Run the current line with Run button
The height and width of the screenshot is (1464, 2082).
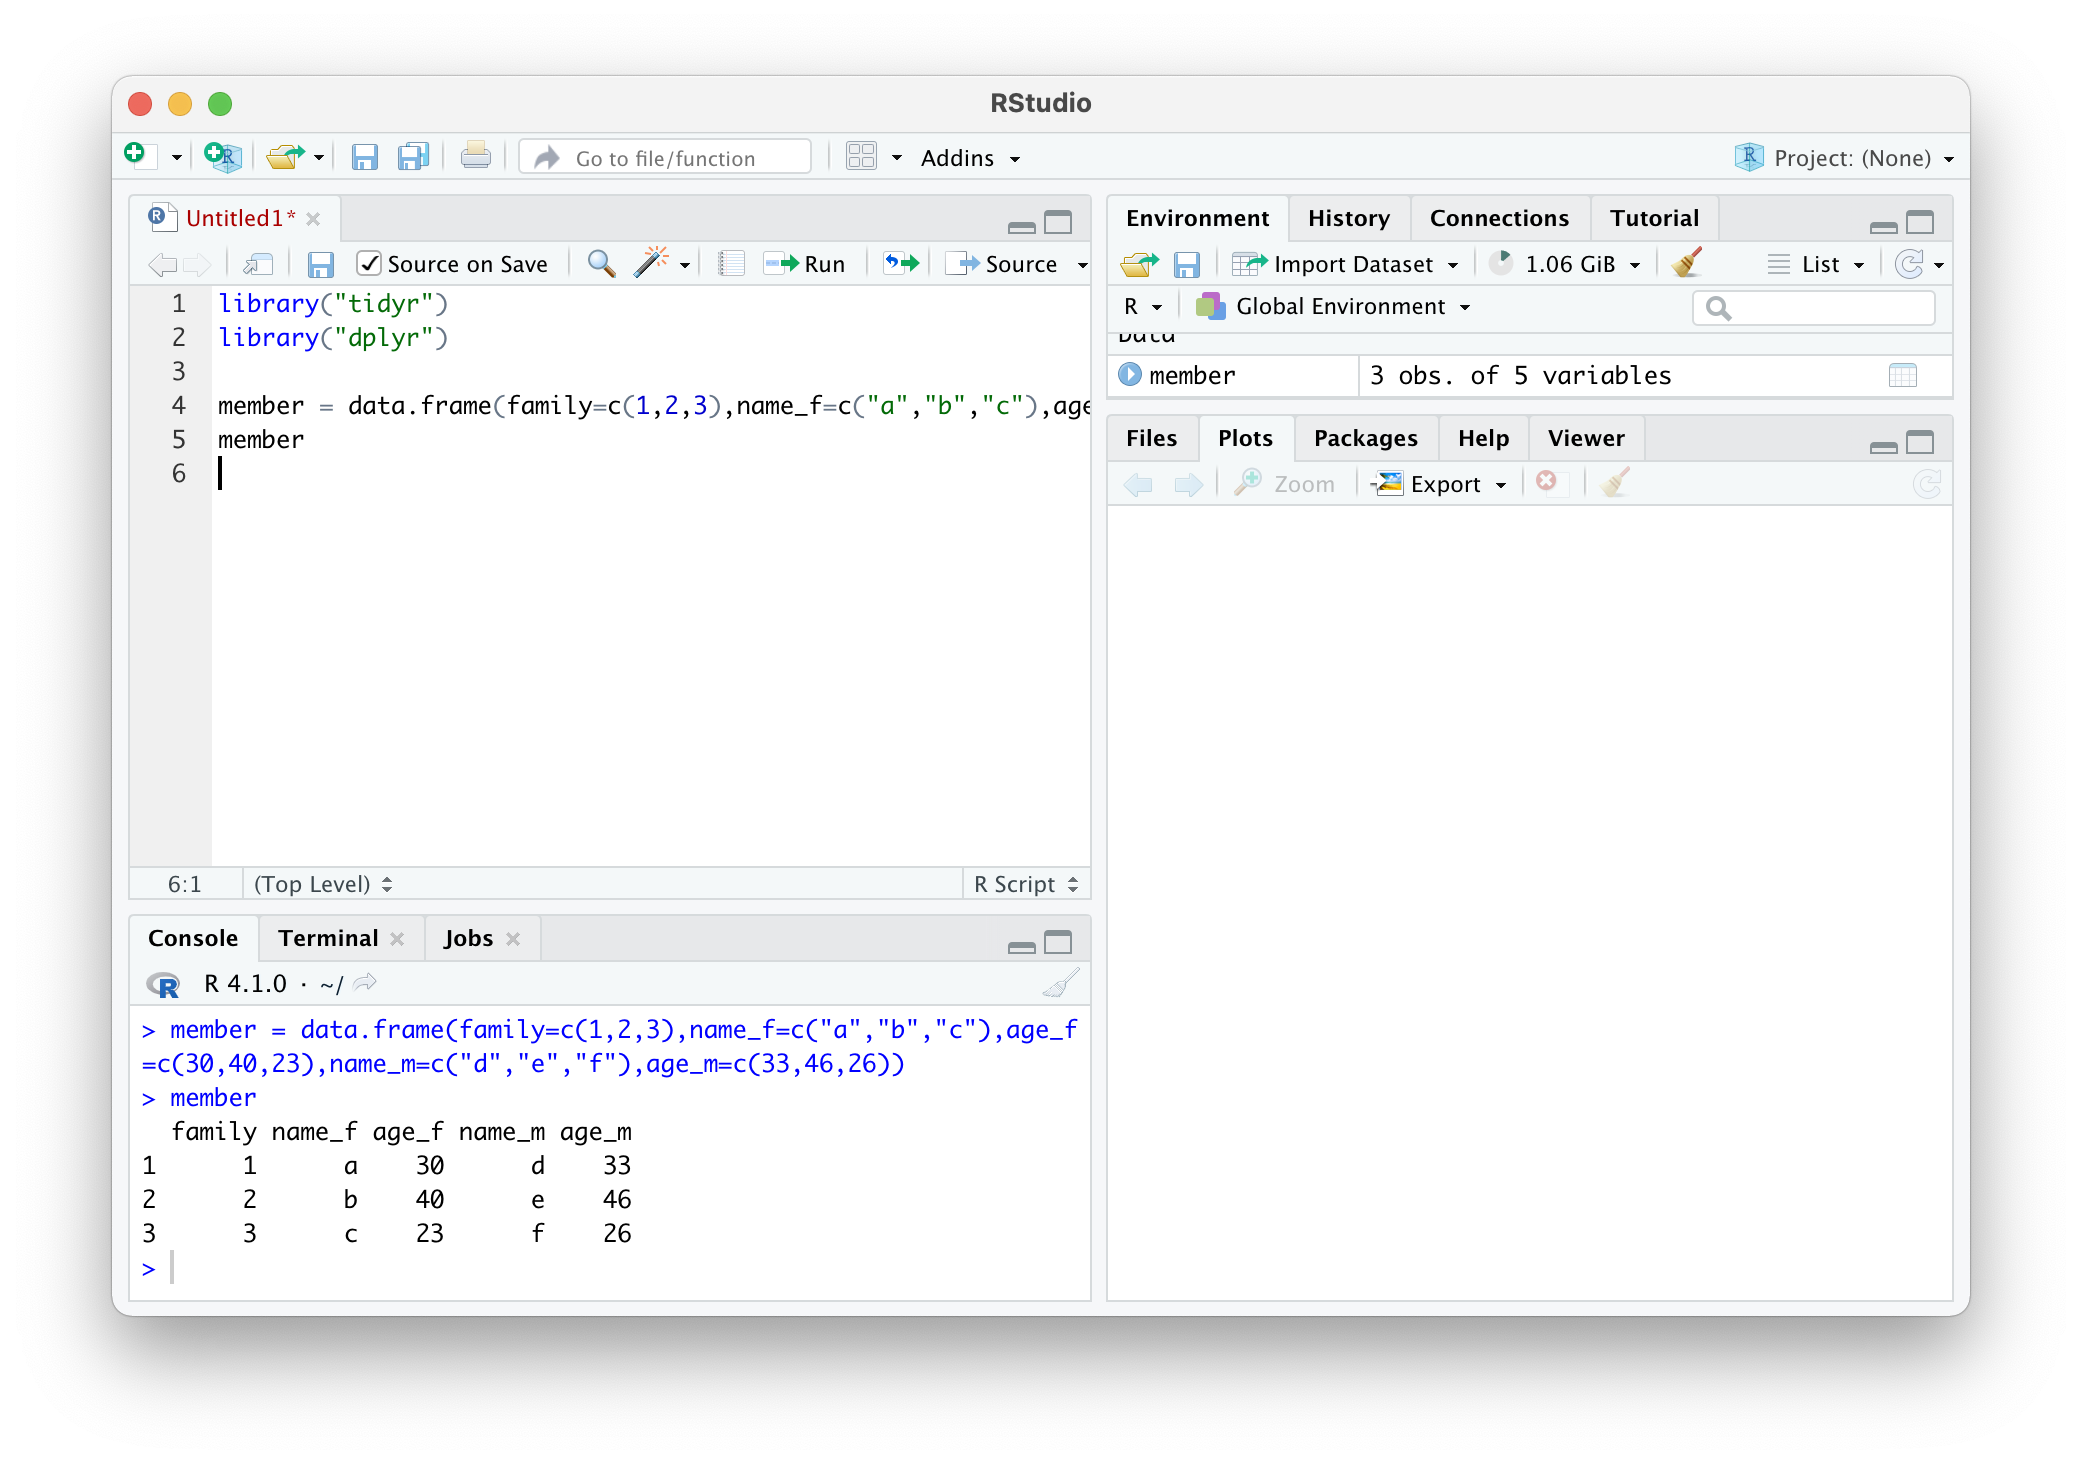(x=805, y=264)
